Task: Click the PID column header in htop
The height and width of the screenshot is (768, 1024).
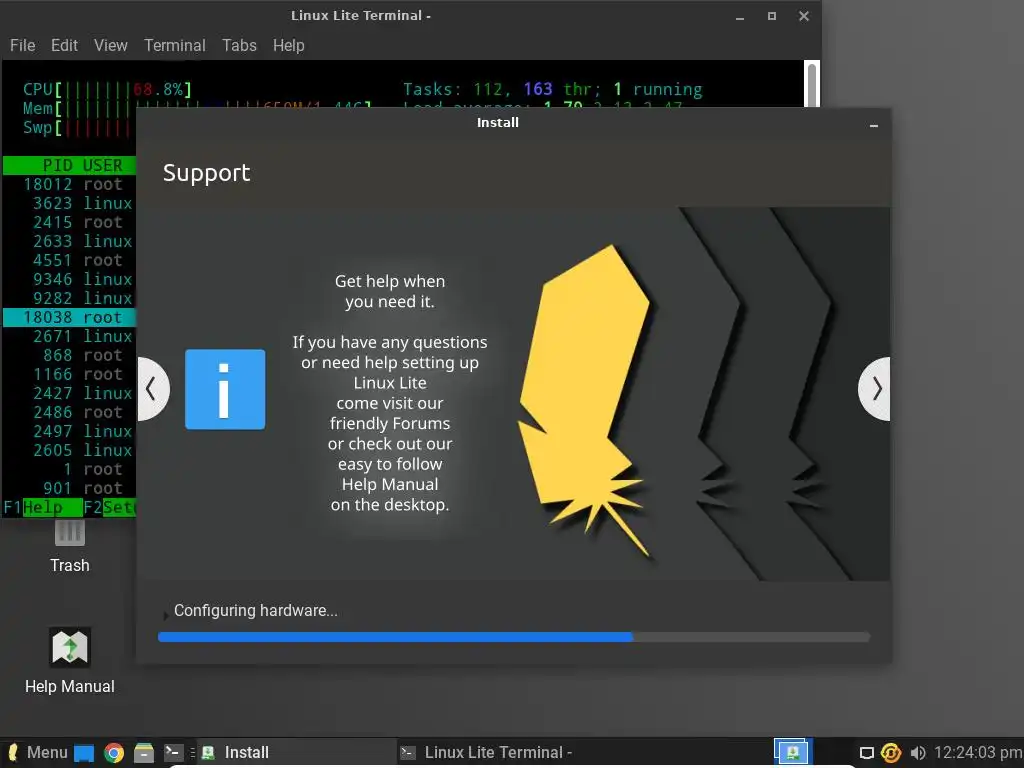Action: (57, 165)
